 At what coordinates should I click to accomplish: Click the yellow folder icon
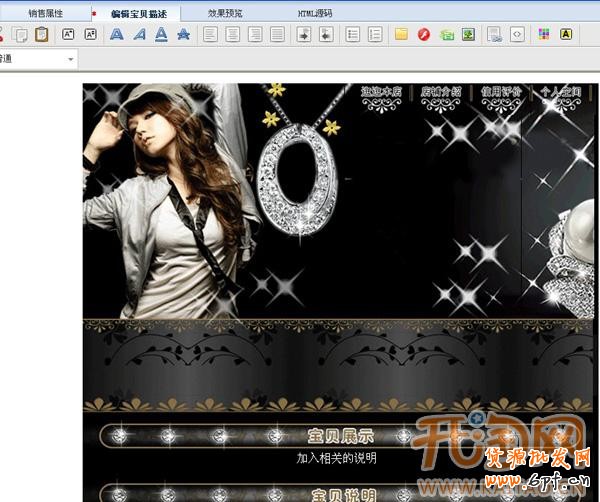(x=401, y=35)
